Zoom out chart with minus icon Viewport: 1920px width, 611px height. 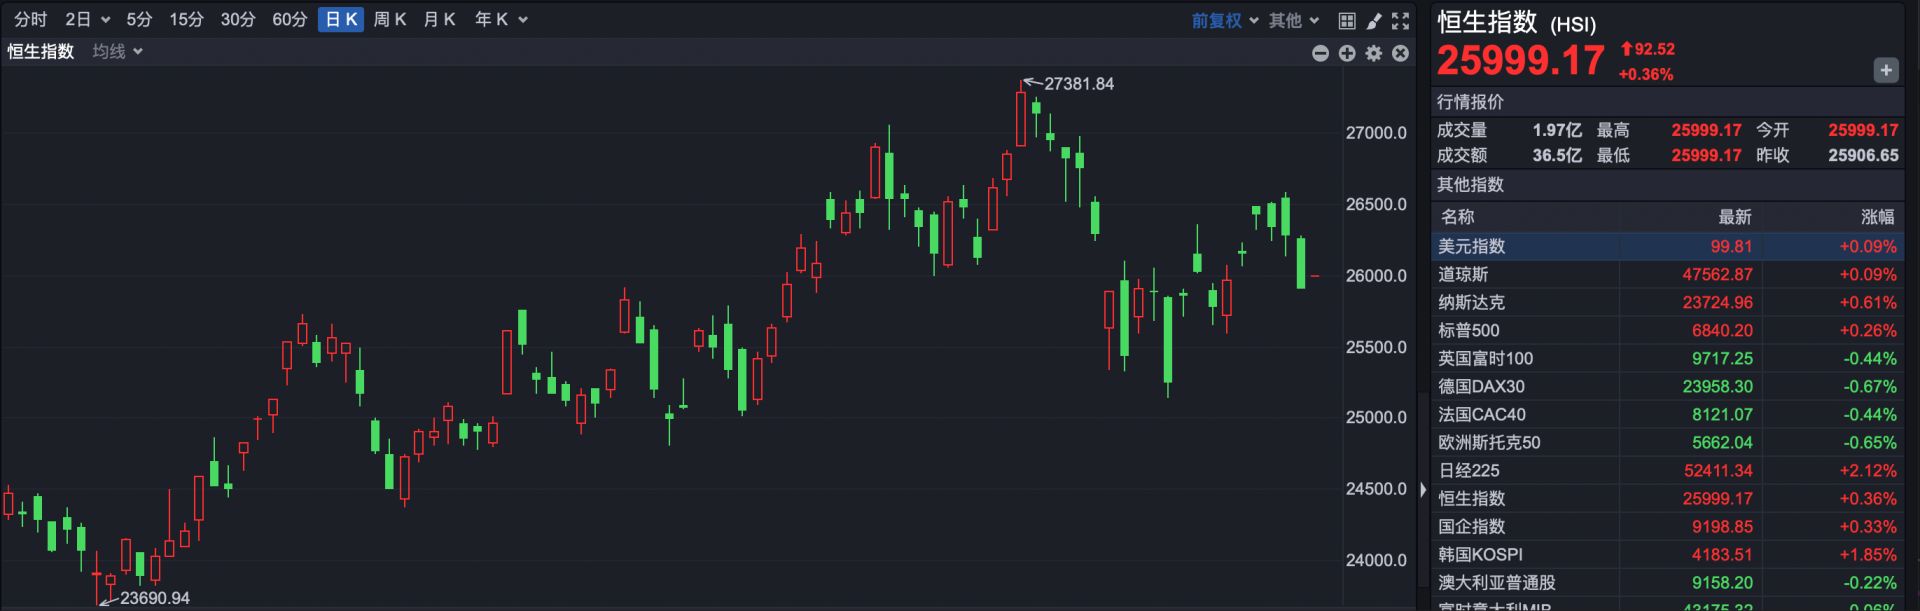coord(1320,53)
